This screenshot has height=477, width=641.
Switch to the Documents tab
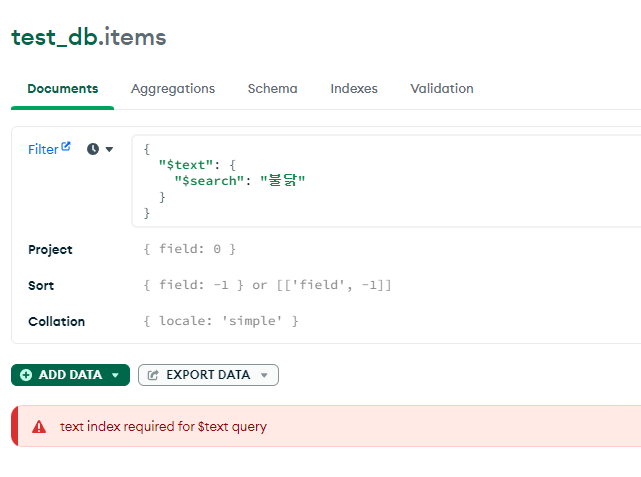pyautogui.click(x=62, y=89)
